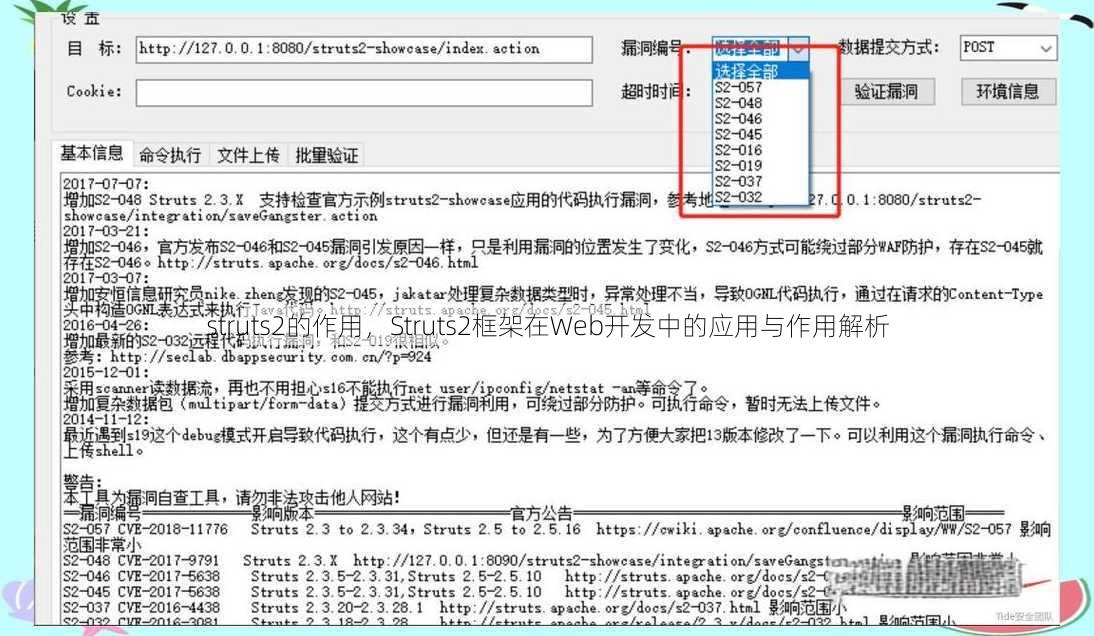Image resolution: width=1094 pixels, height=636 pixels.
Task: Click the seclab.dbappsecurity.com.cn URL text
Action: click(271, 357)
